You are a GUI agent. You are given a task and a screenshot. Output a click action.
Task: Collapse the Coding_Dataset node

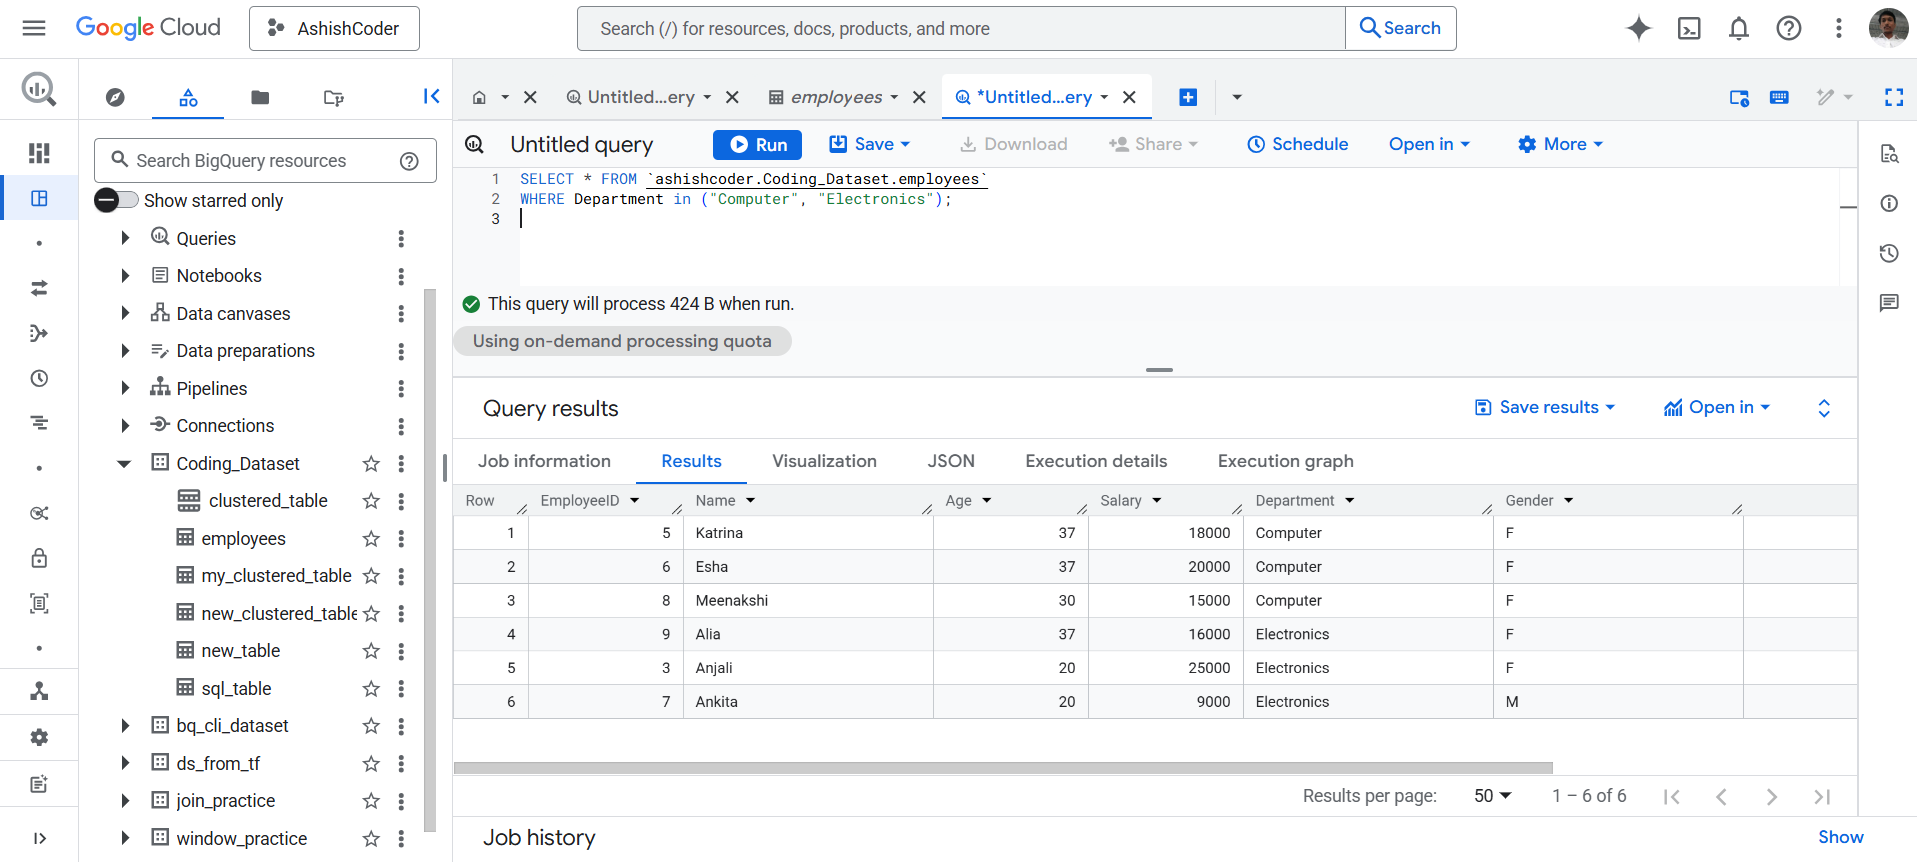[x=125, y=464]
